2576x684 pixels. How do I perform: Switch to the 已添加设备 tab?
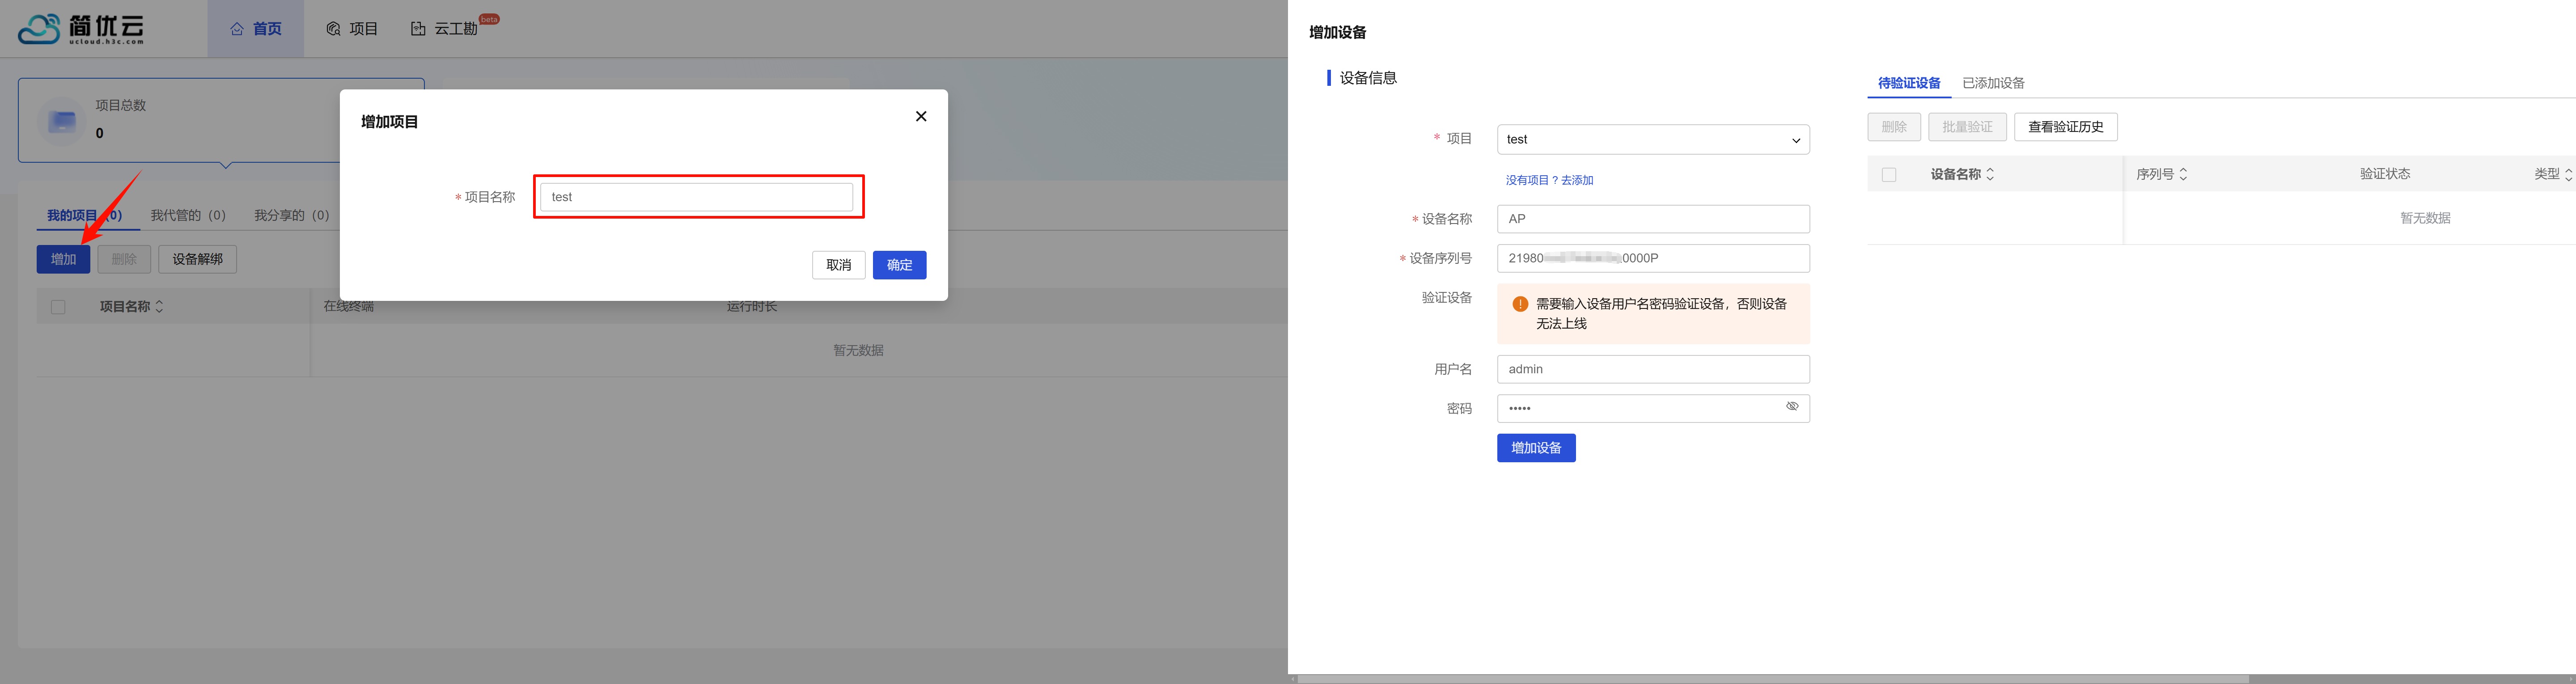(1993, 83)
